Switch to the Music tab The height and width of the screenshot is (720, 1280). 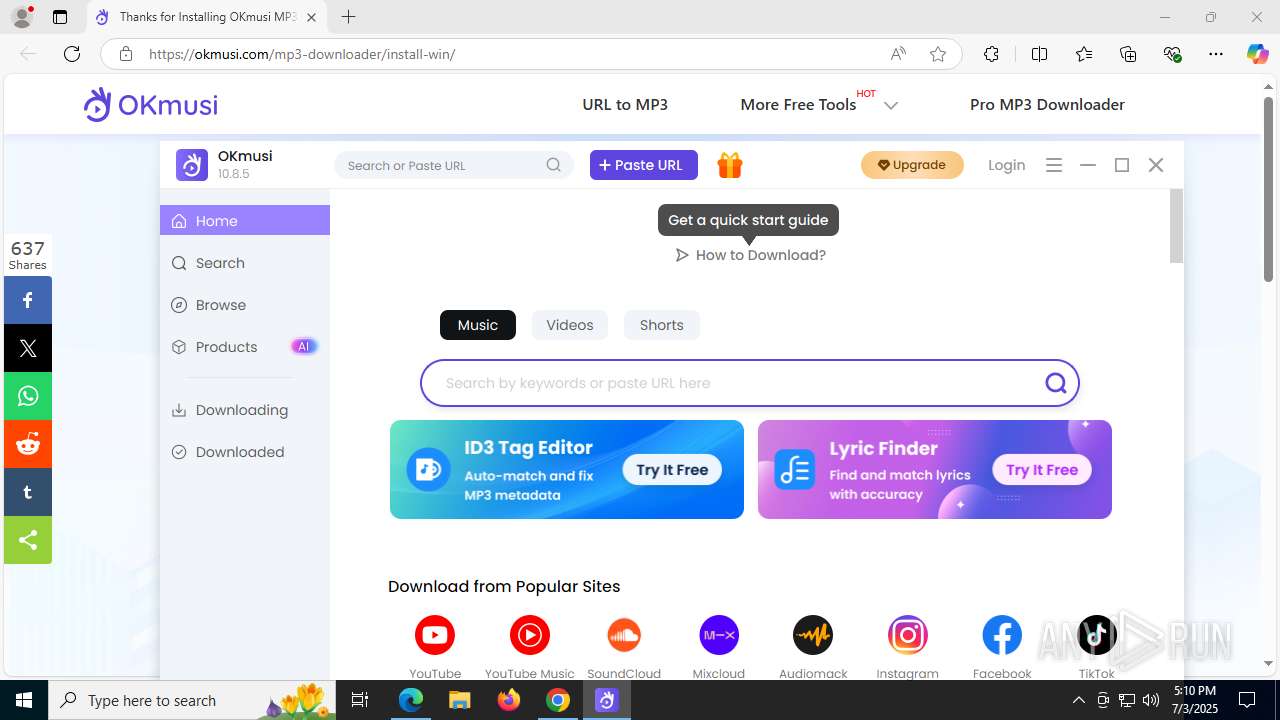pos(478,325)
